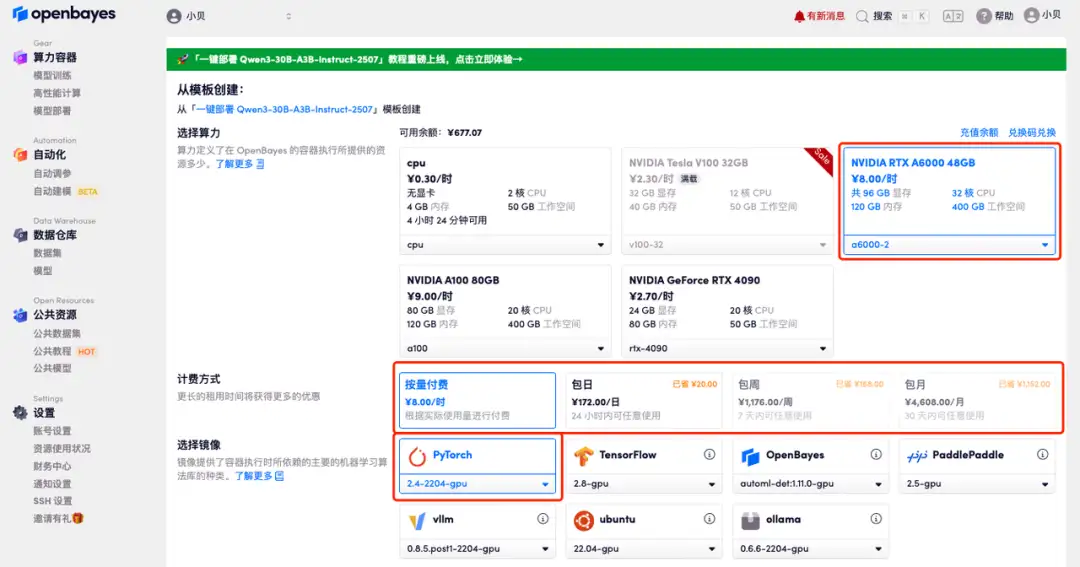Click the ubuntu logo icon

tap(583, 520)
